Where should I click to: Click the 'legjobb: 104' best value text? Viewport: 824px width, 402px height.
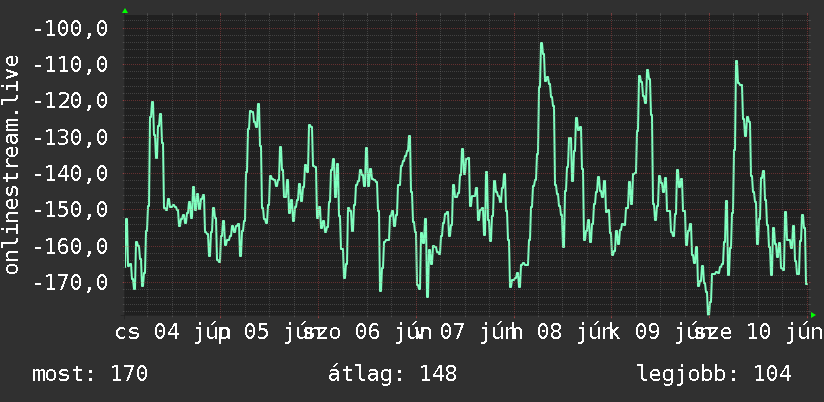tap(714, 374)
